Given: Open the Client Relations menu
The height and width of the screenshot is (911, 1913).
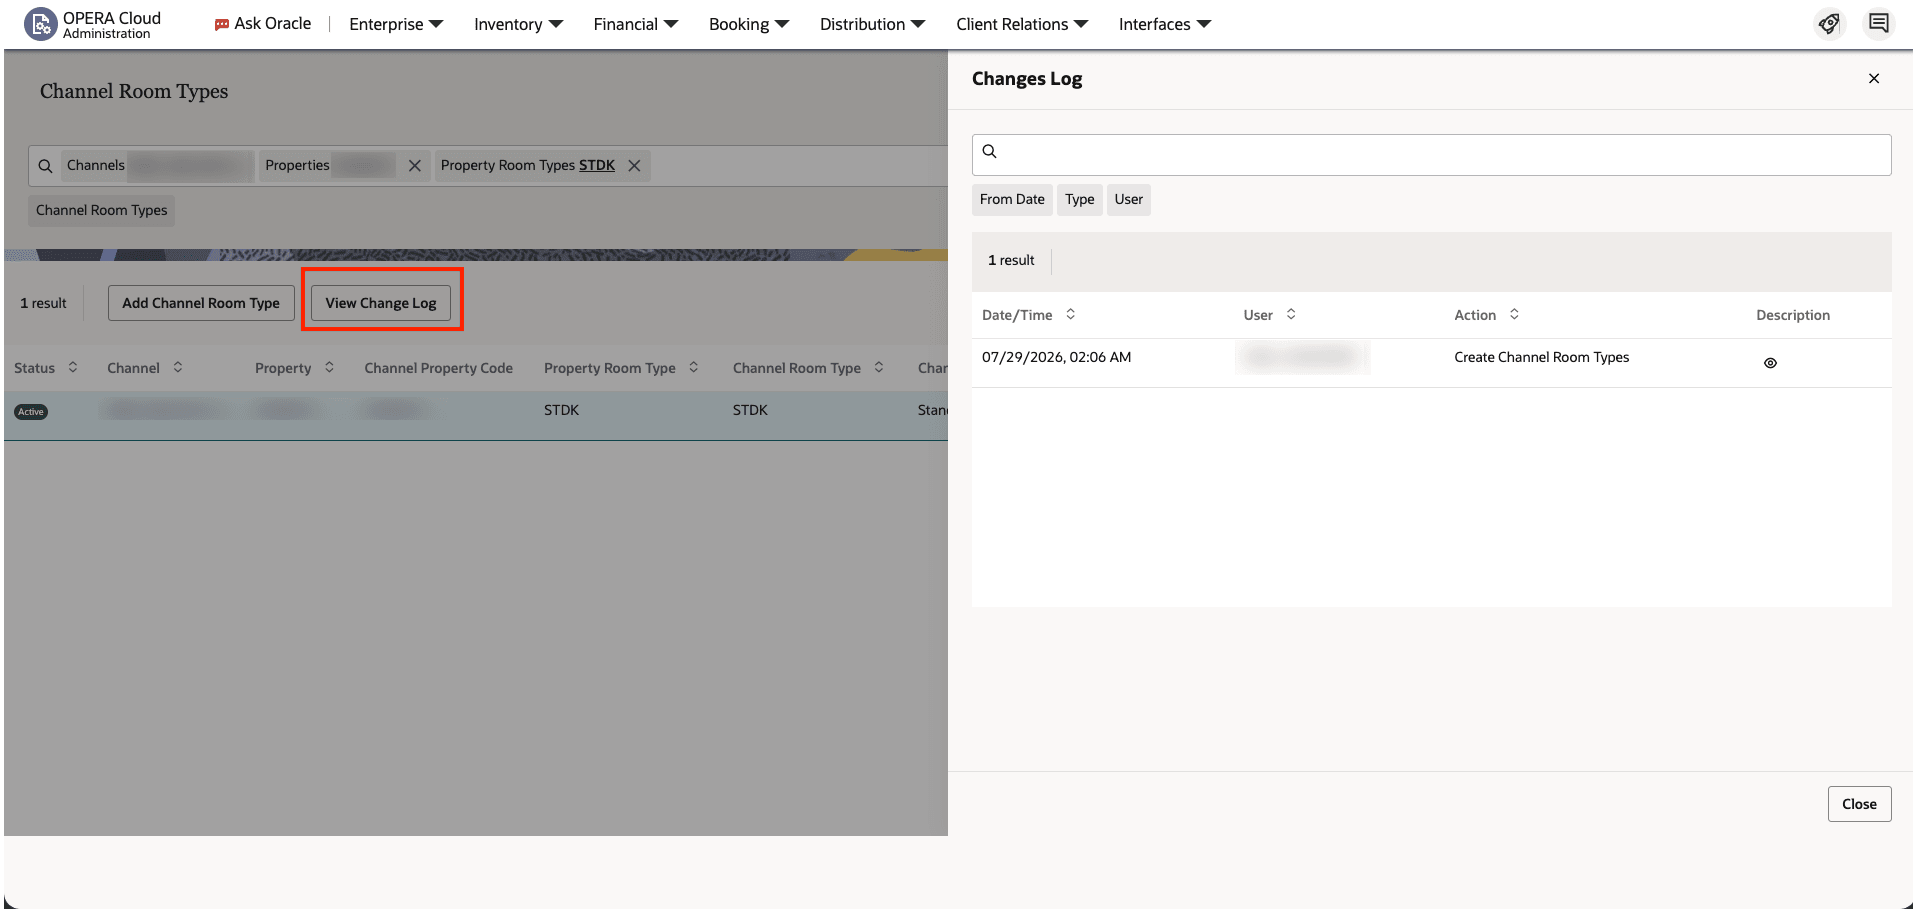Looking at the screenshot, I should pyautogui.click(x=1021, y=24).
